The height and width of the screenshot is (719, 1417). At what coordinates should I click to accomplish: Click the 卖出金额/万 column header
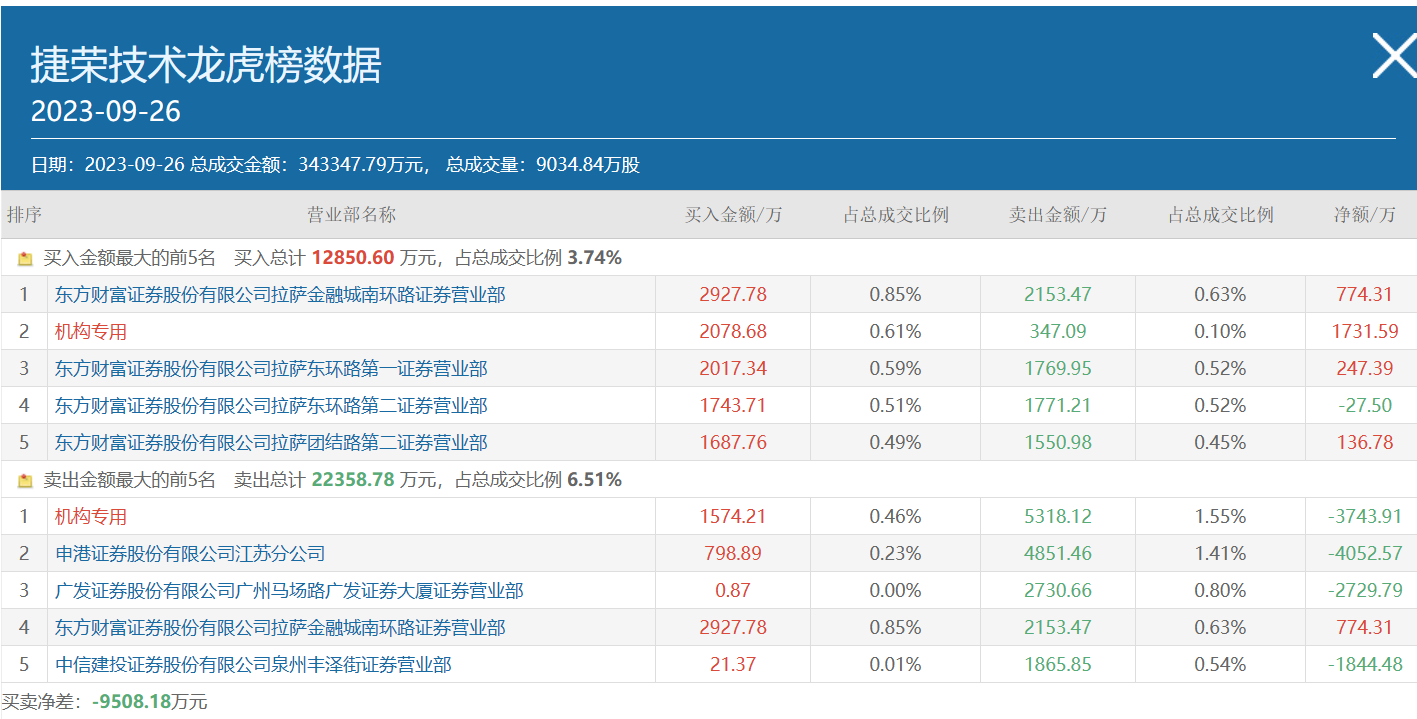[x=1058, y=215]
